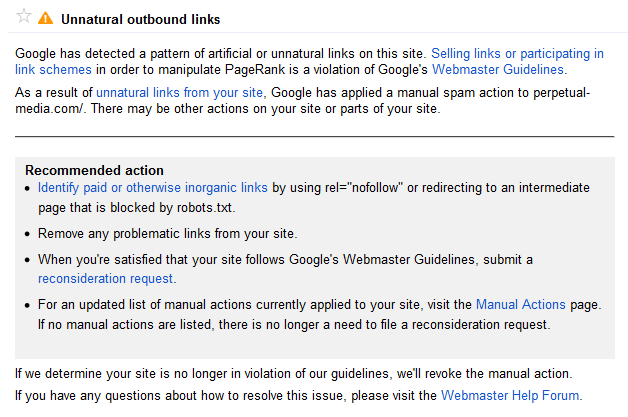Click "If no manual actions are listed" sentence
This screenshot has height=417, width=628.
coord(124,324)
